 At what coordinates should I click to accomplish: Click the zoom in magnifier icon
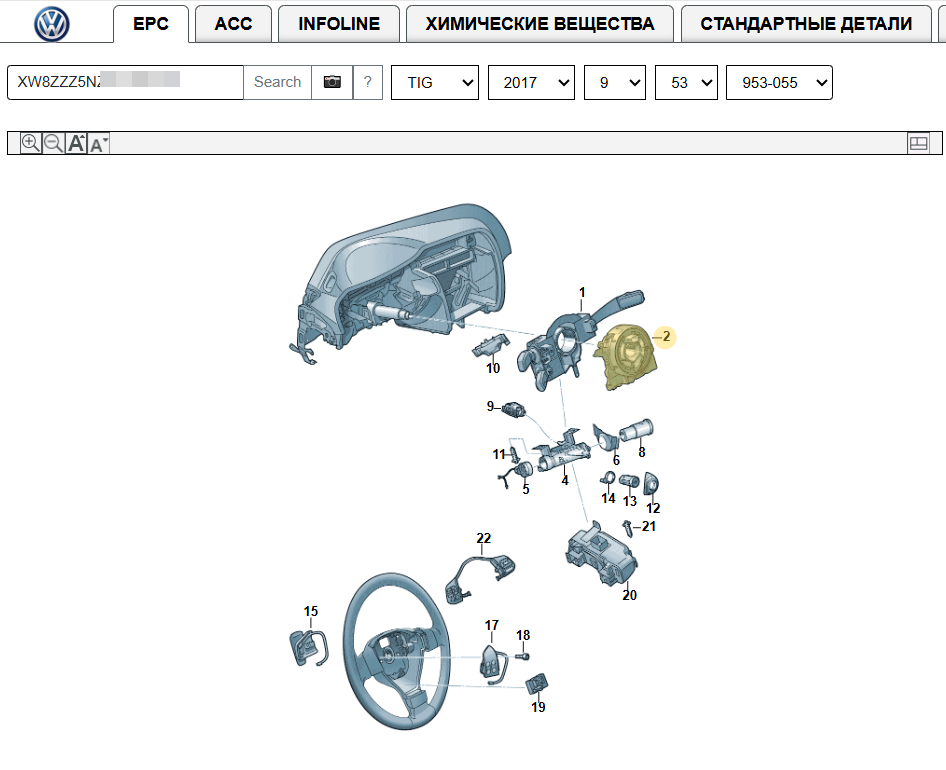(31, 144)
